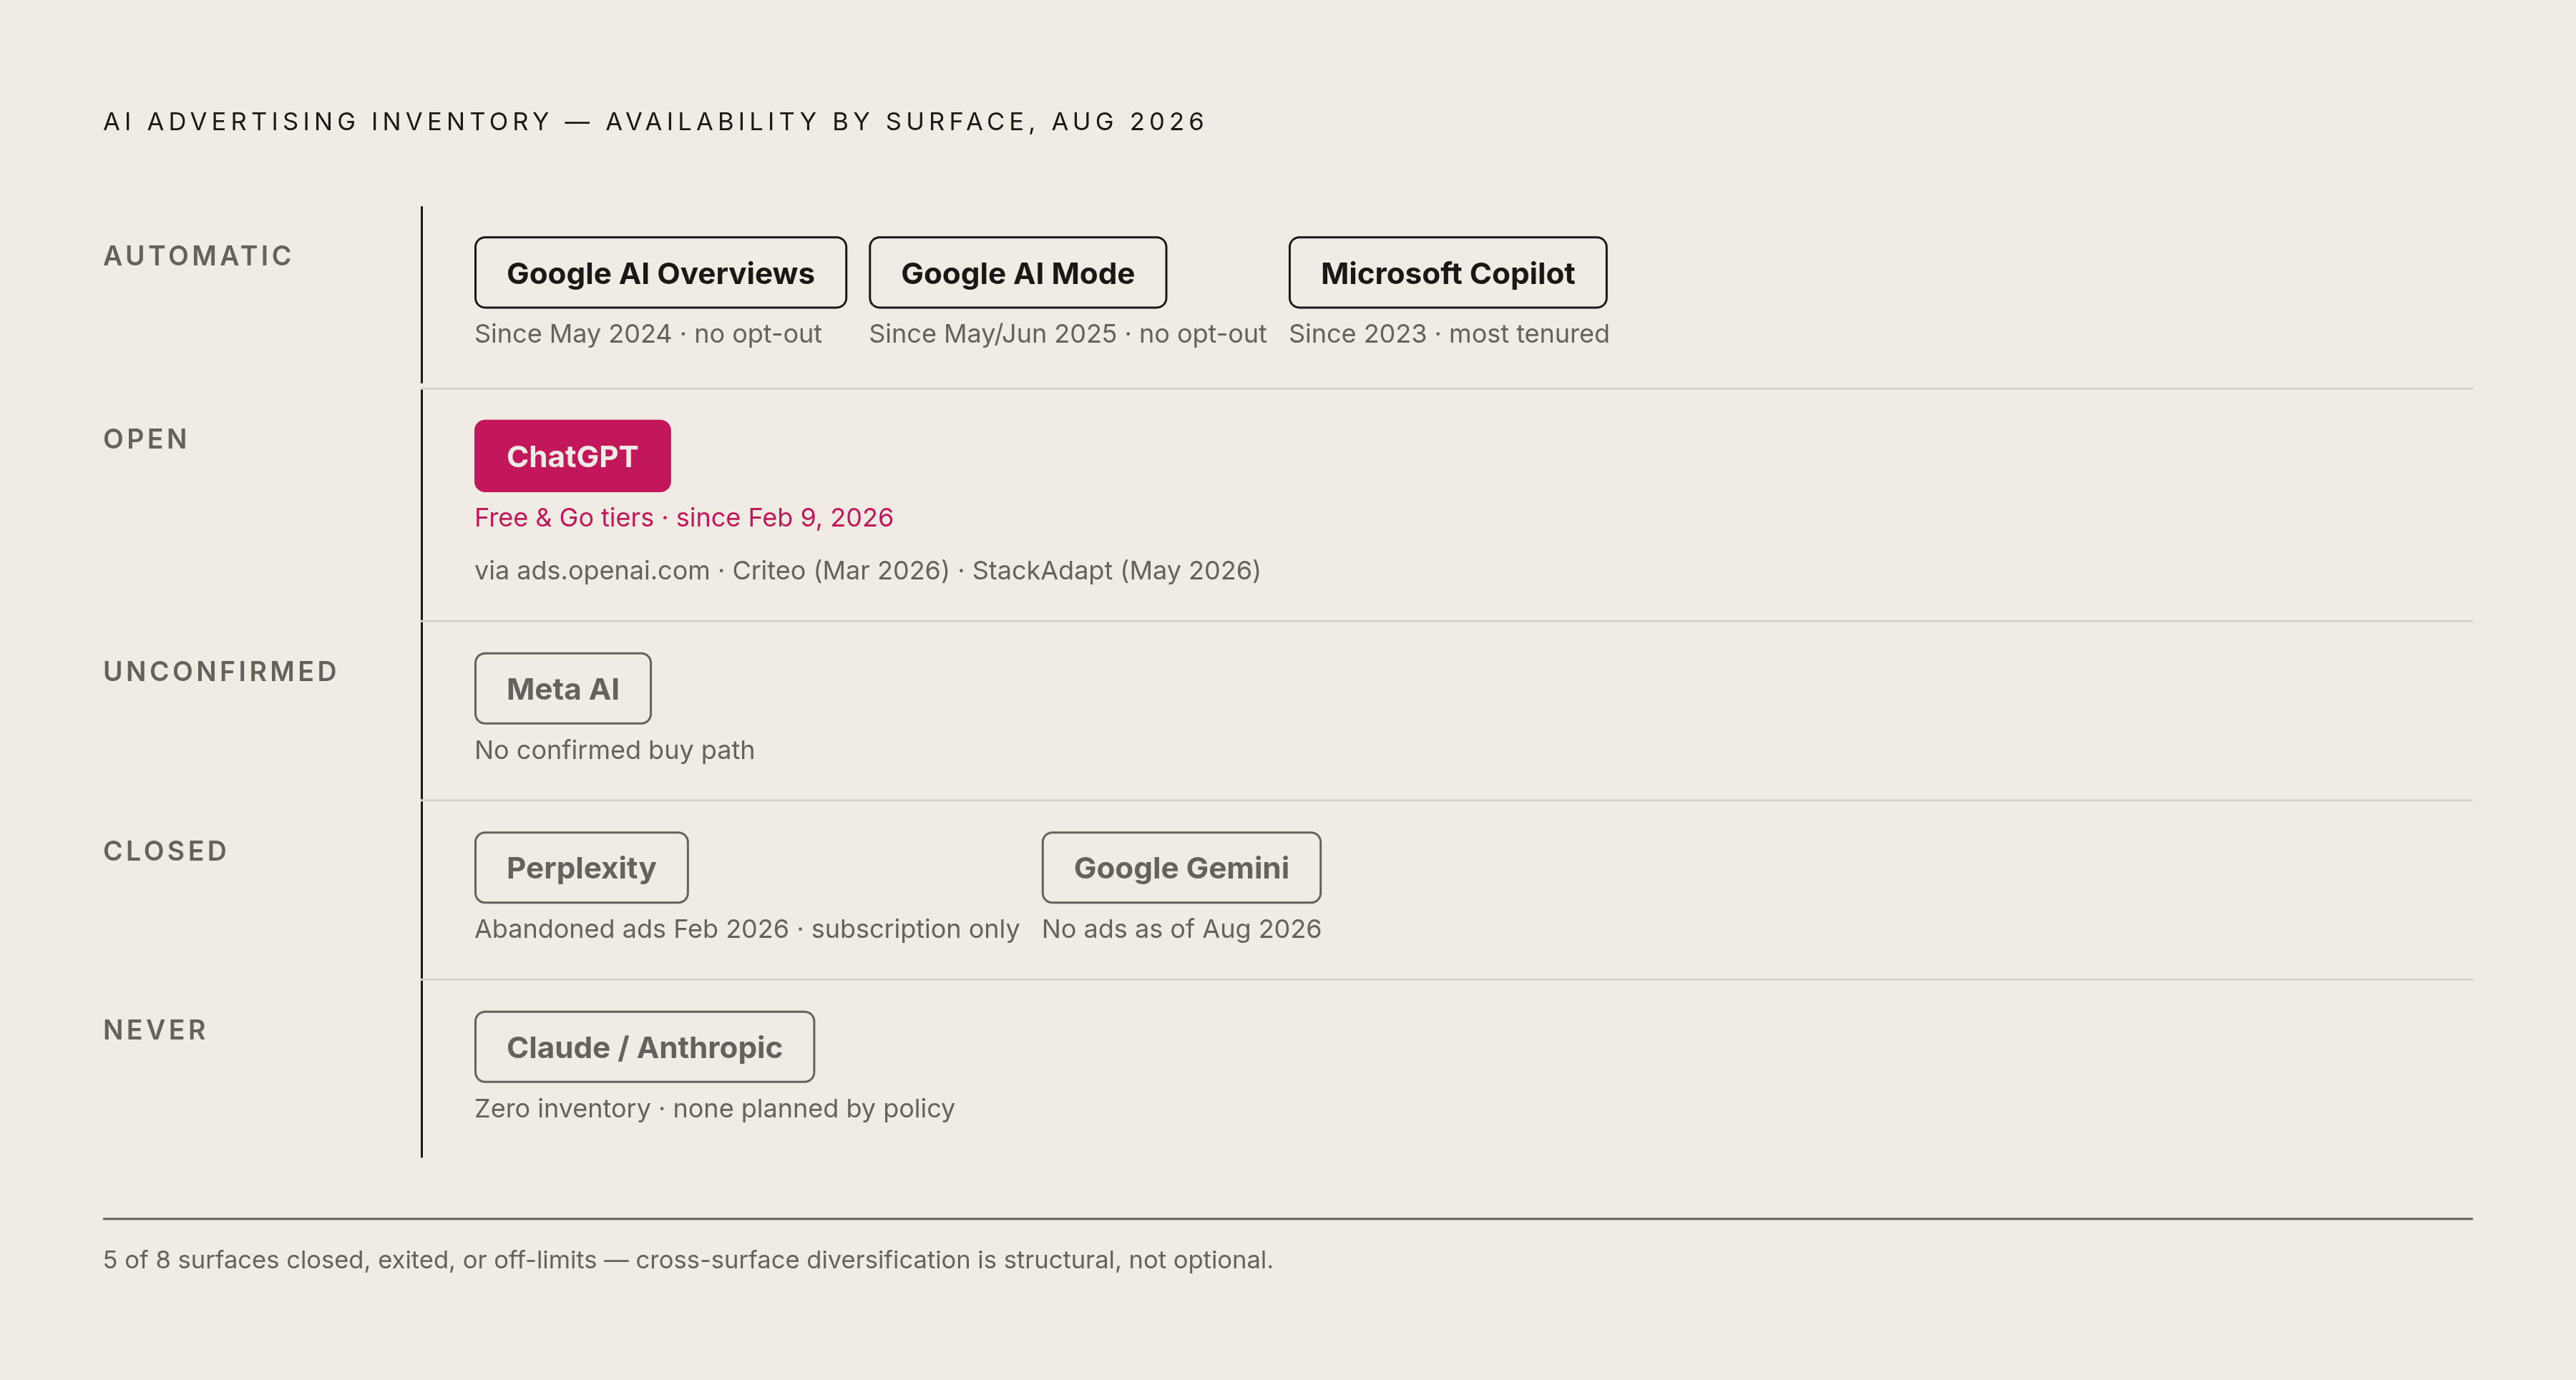This screenshot has height=1380, width=2576.
Task: Click the CLOSED row label
Action: coord(166,851)
